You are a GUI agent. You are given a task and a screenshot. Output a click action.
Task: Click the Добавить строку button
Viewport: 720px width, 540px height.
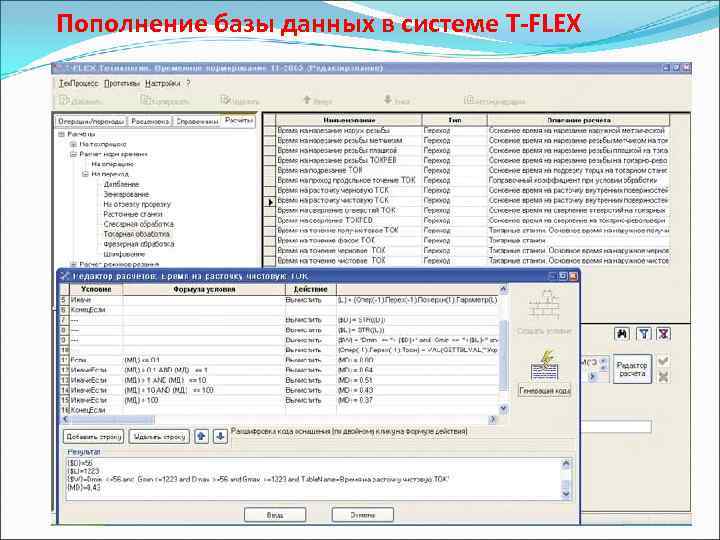pos(94,436)
